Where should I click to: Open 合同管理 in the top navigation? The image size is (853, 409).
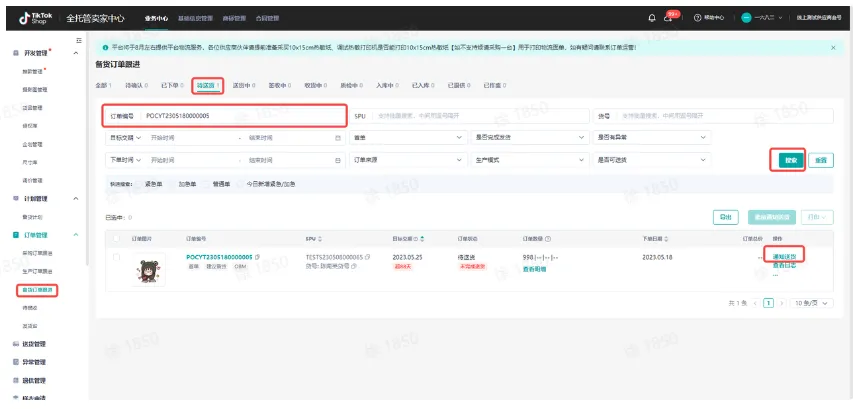point(267,18)
